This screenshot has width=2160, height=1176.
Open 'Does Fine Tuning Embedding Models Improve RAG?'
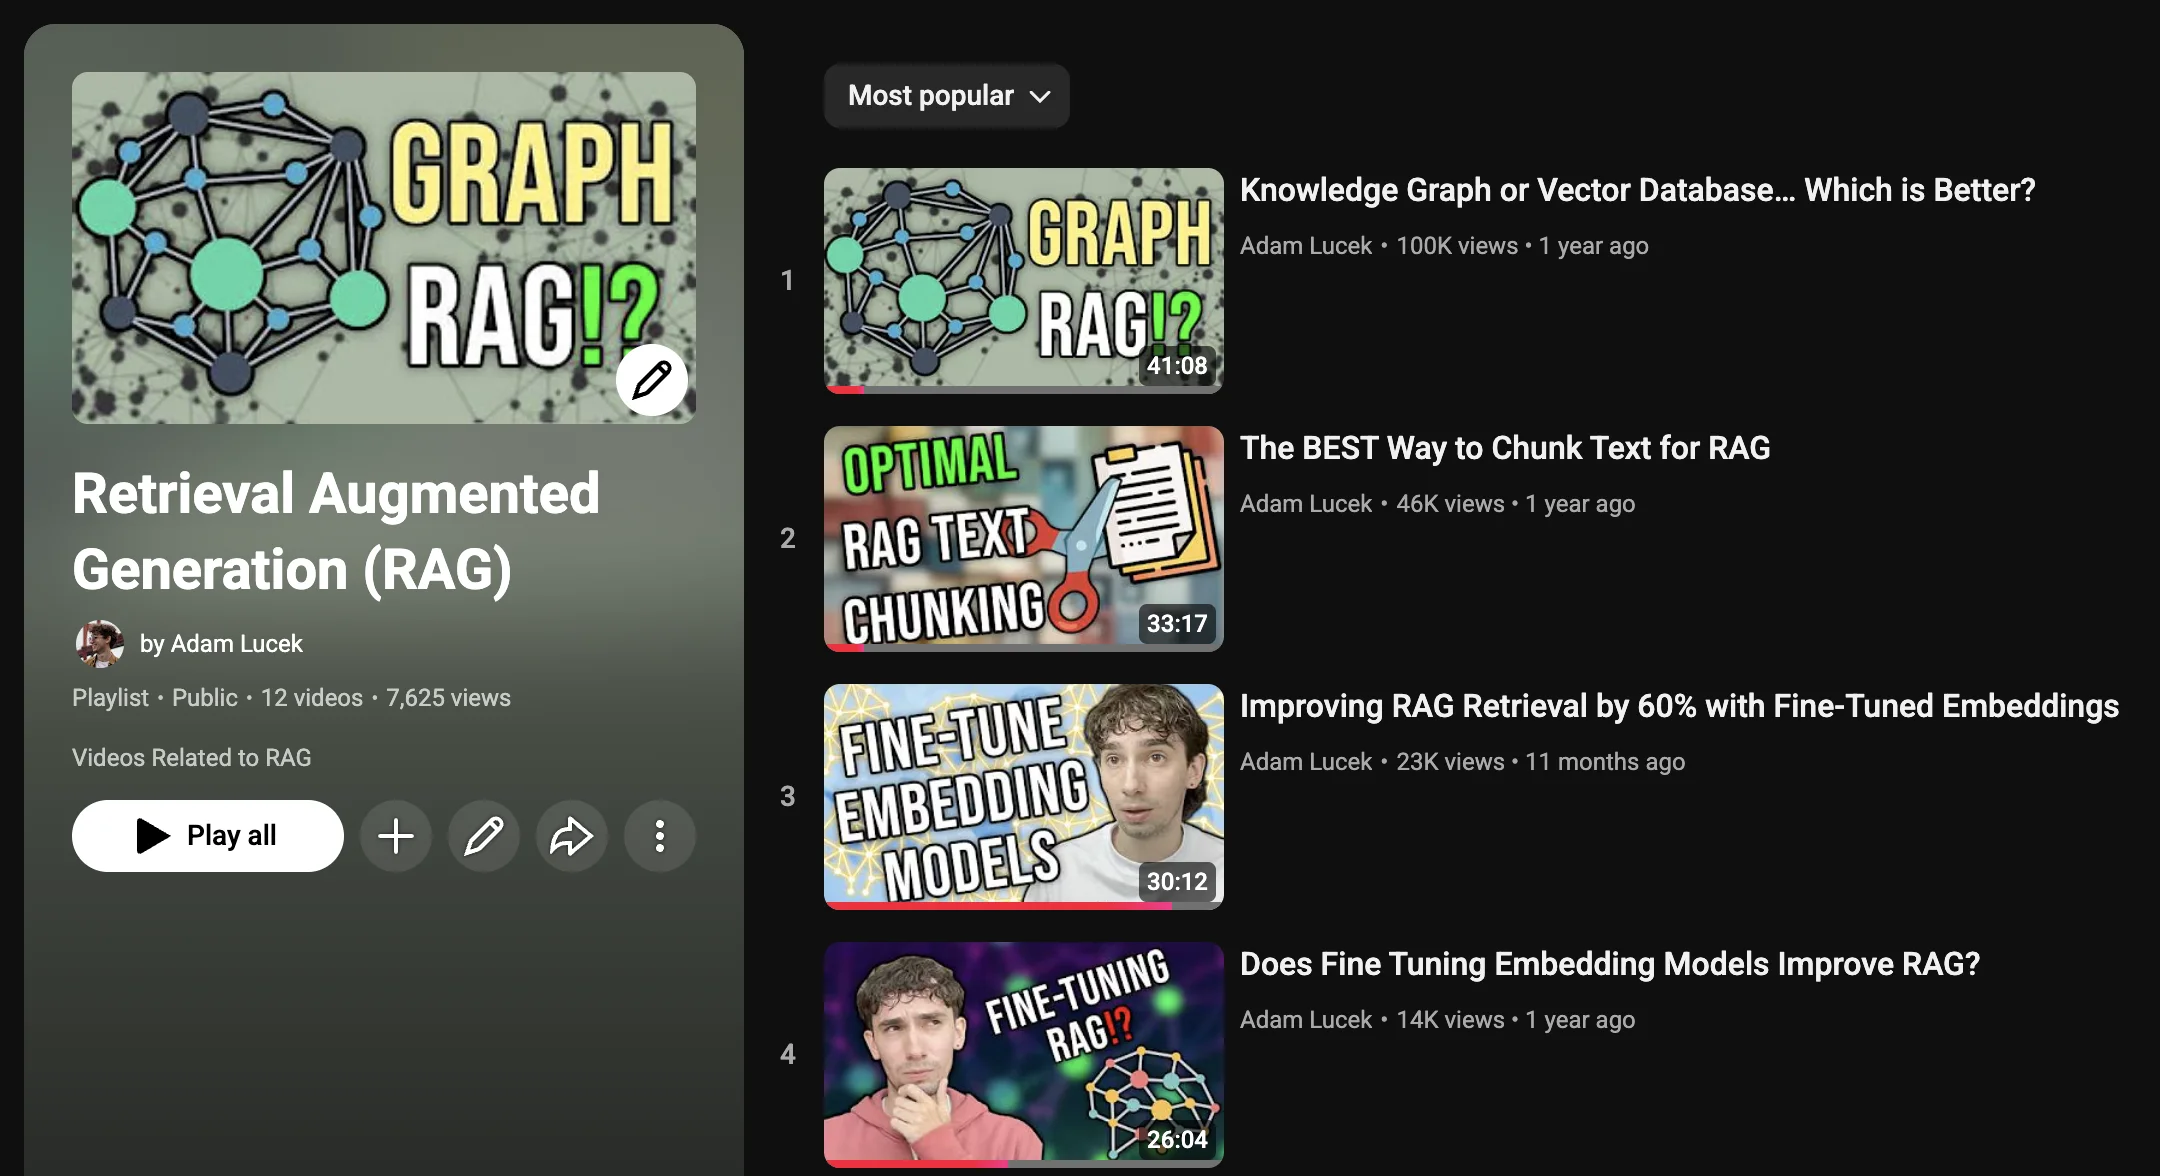click(x=1610, y=963)
